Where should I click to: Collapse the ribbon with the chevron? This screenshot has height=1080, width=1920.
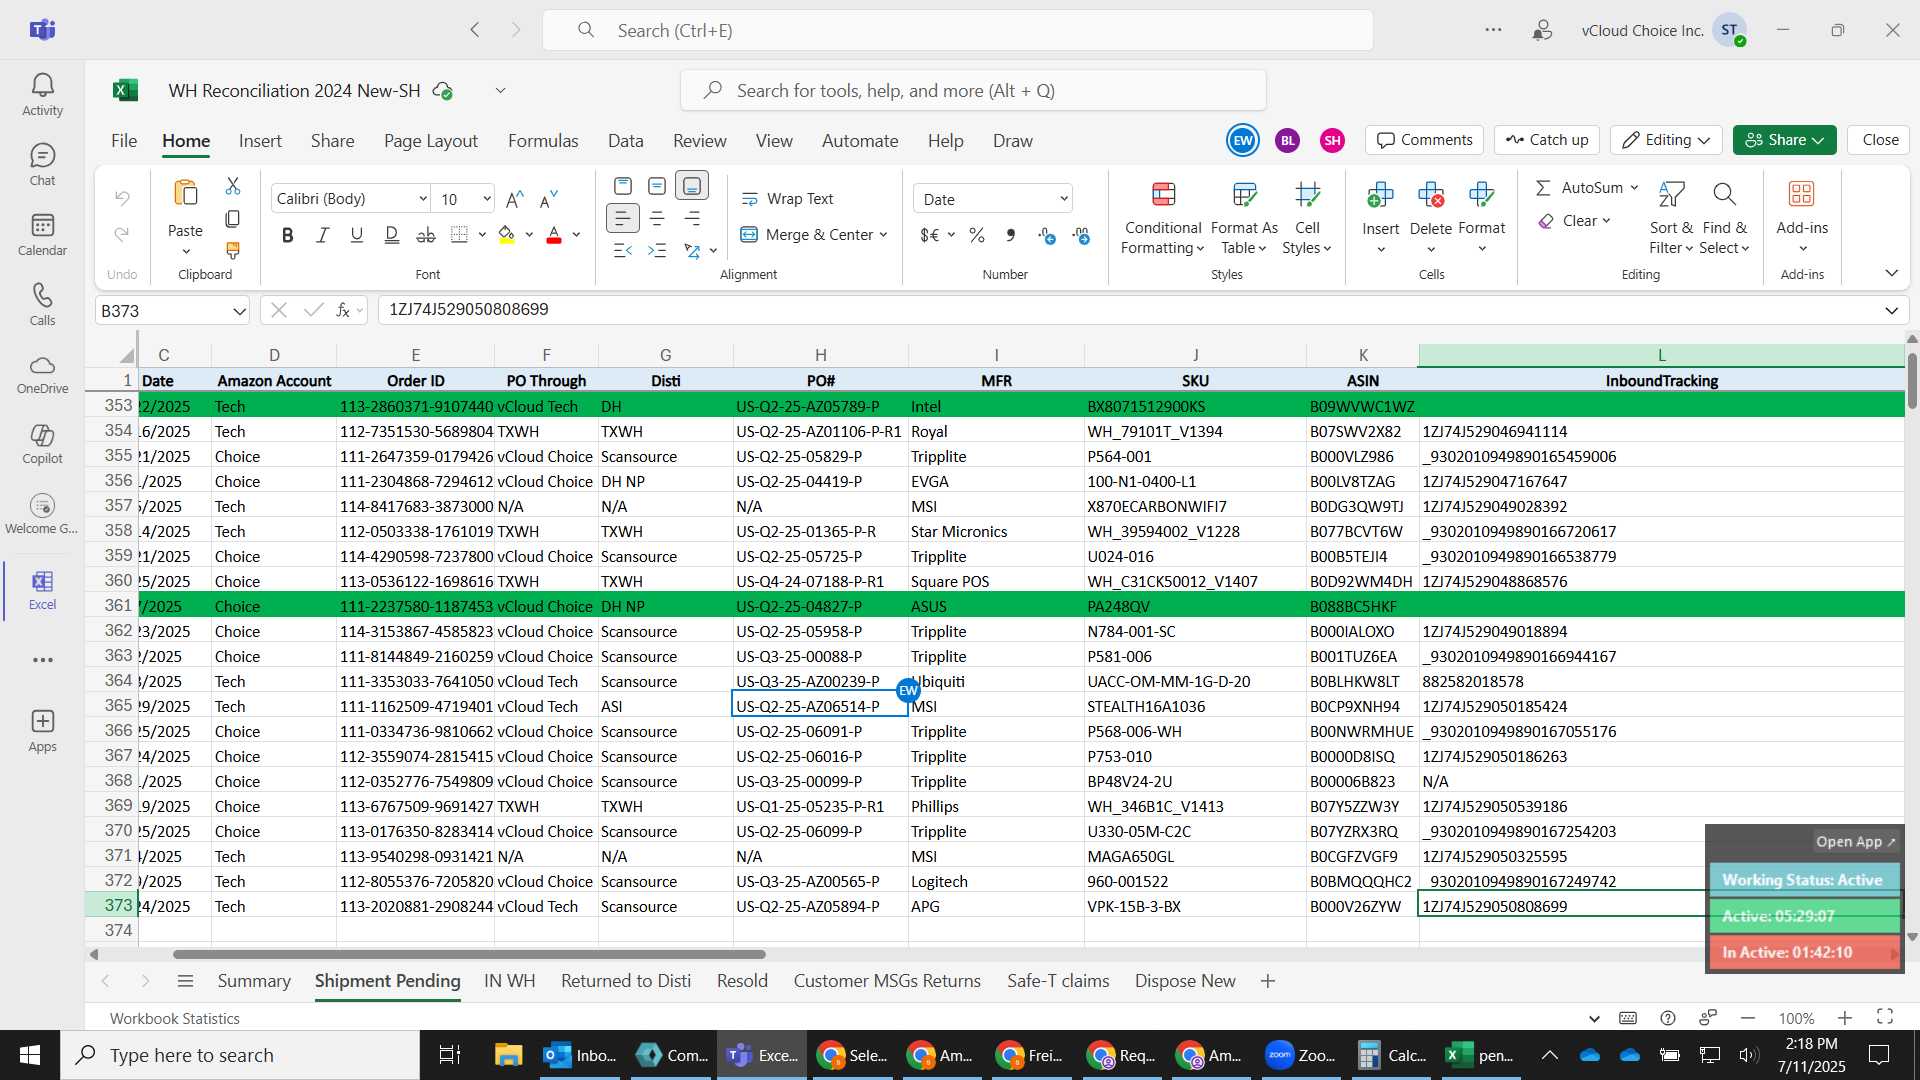coord(1891,273)
